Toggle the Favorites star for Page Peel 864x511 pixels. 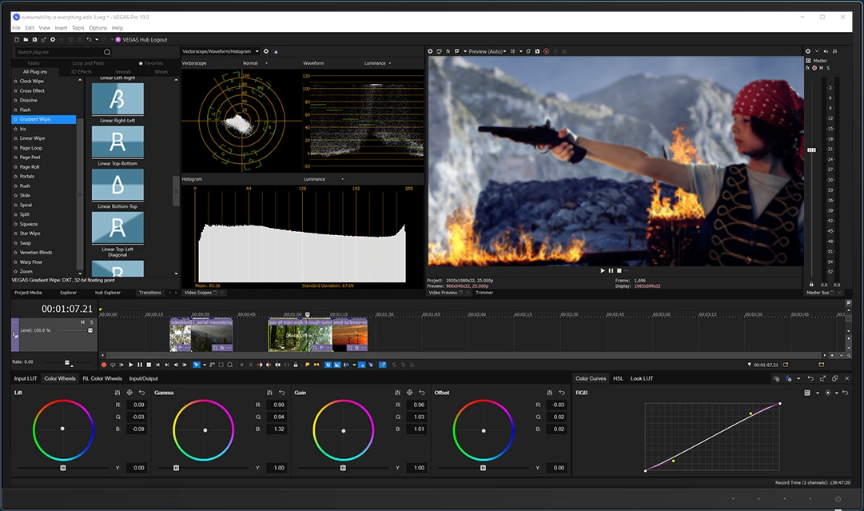click(15, 158)
